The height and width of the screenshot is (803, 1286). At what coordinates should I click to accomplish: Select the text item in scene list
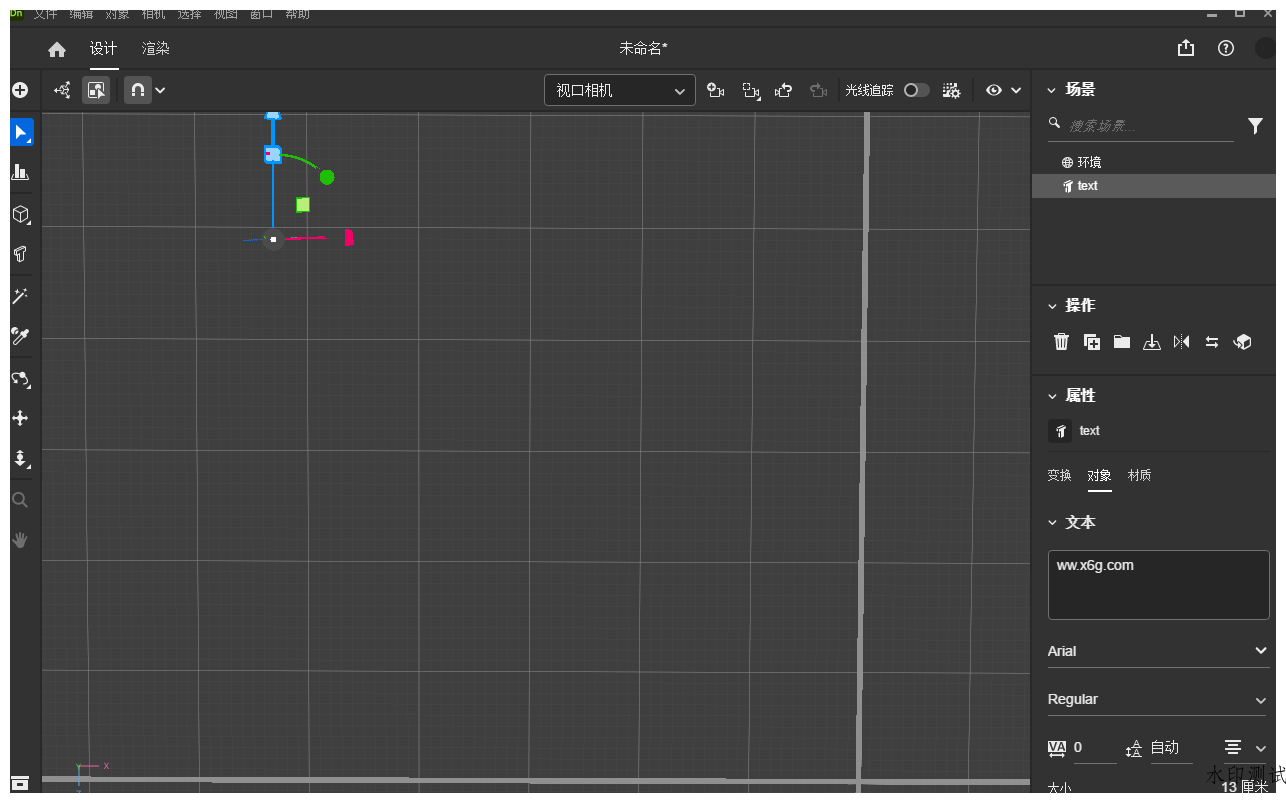[x=1155, y=186]
